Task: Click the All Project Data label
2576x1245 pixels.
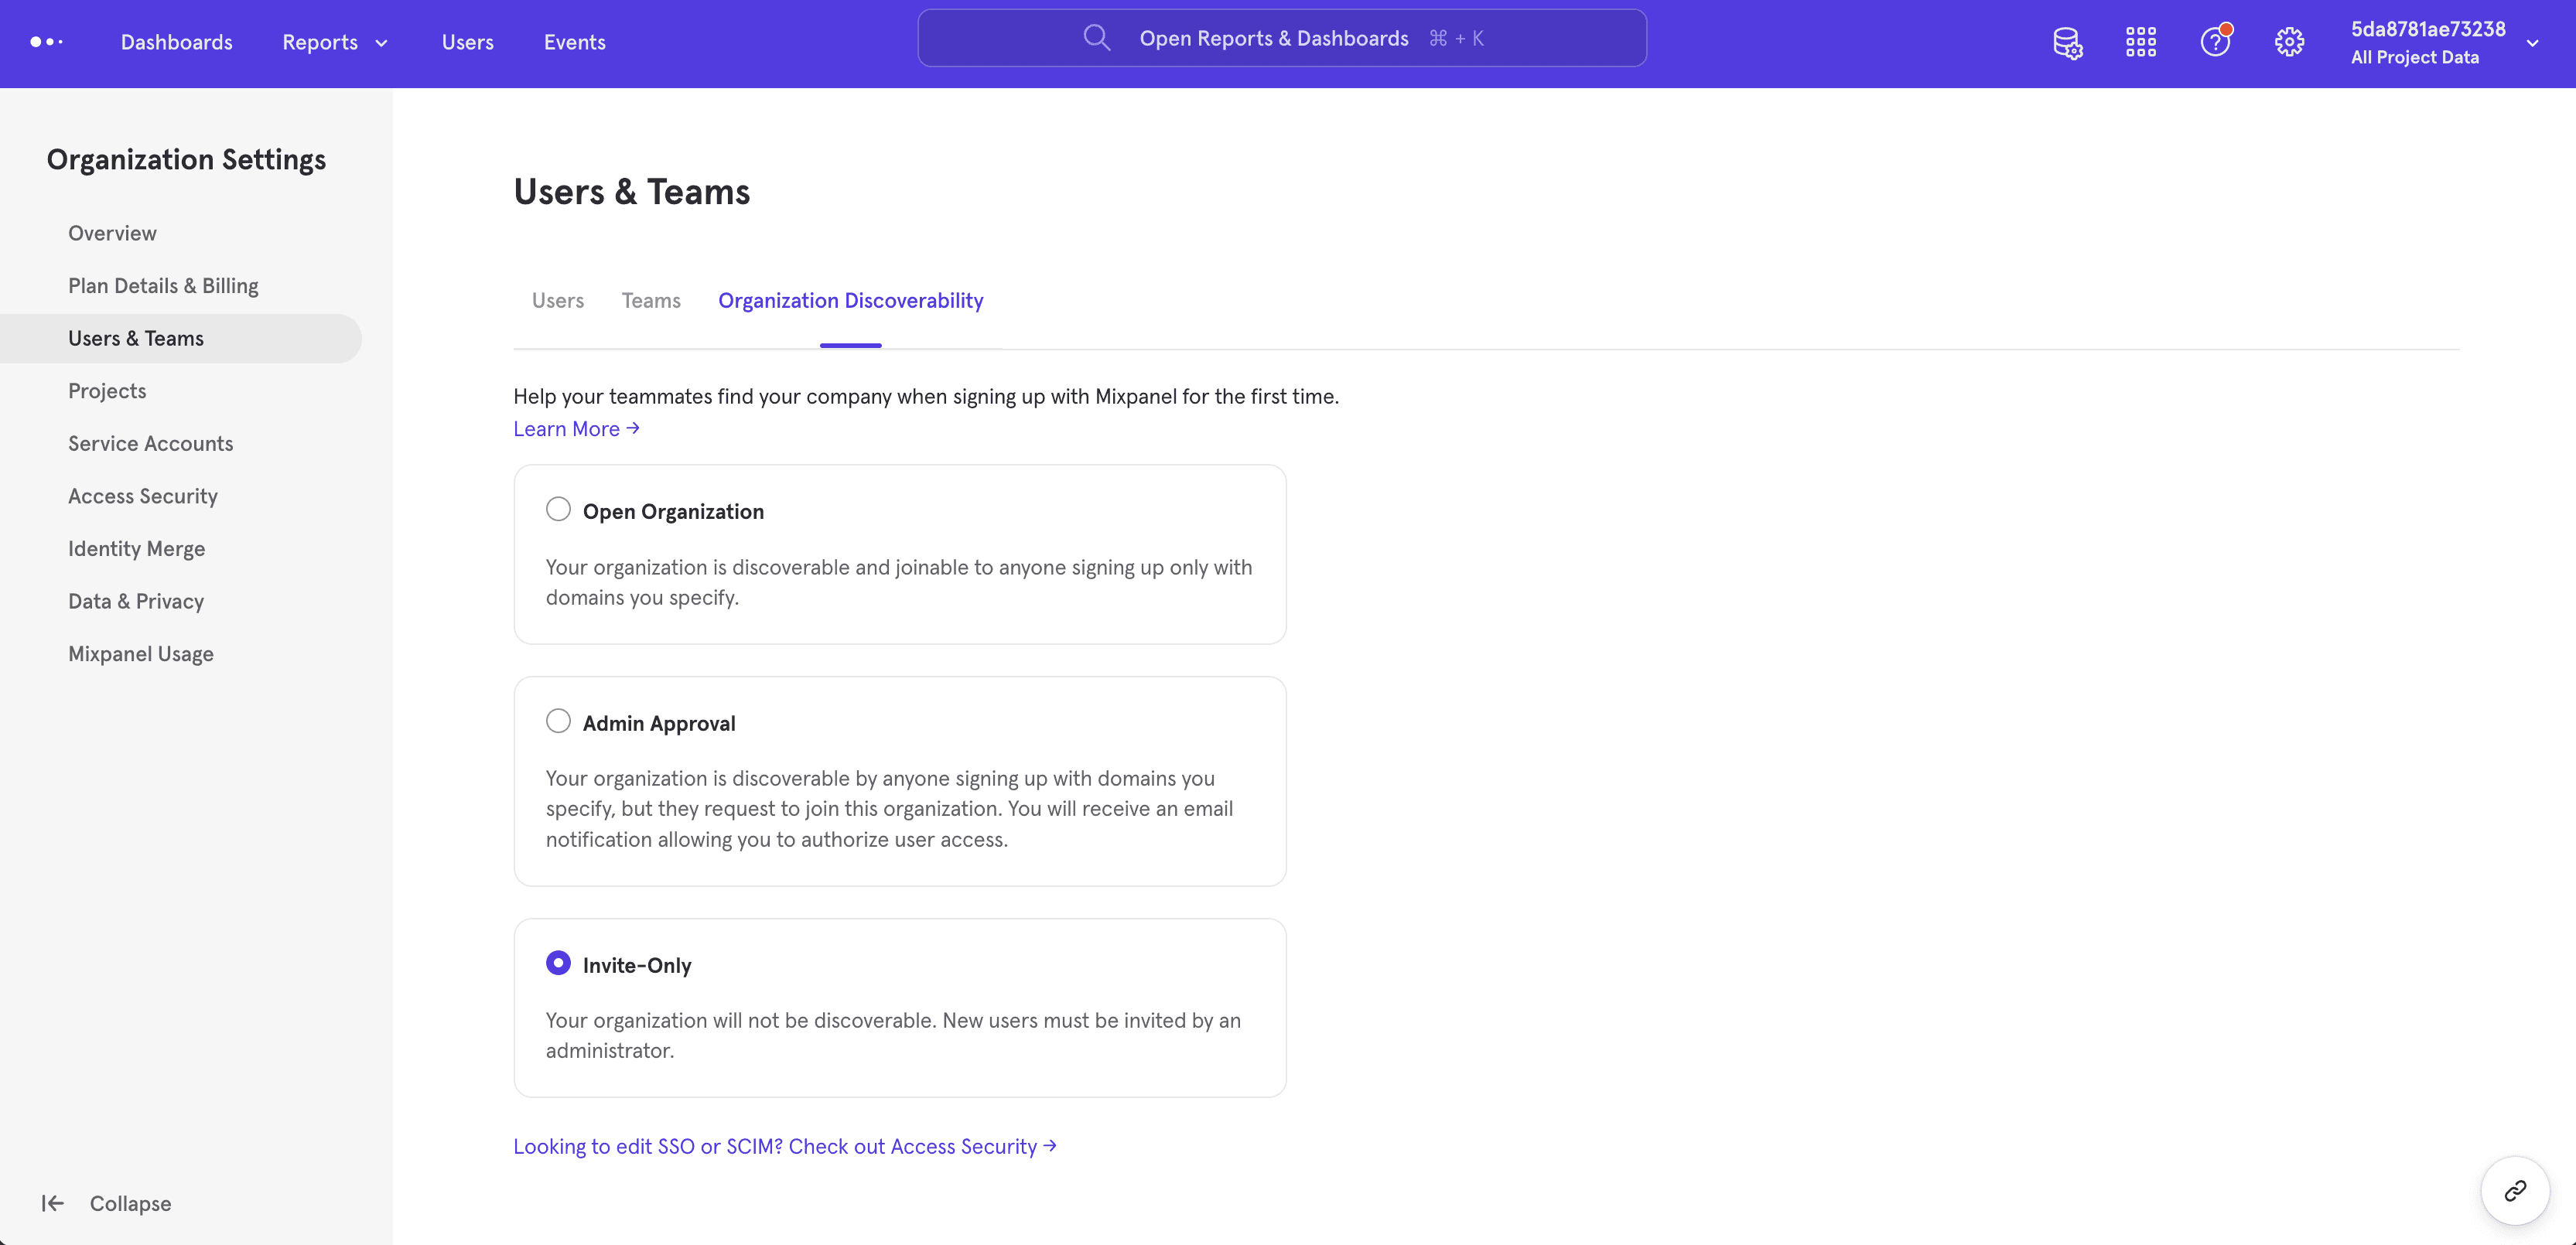Action: tap(2415, 57)
